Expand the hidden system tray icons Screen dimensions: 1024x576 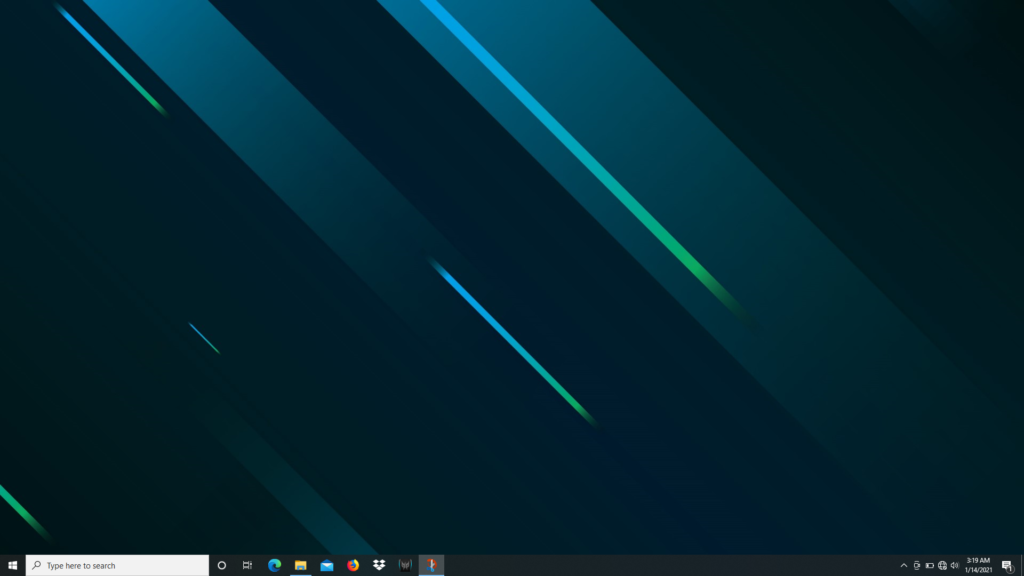click(x=904, y=566)
